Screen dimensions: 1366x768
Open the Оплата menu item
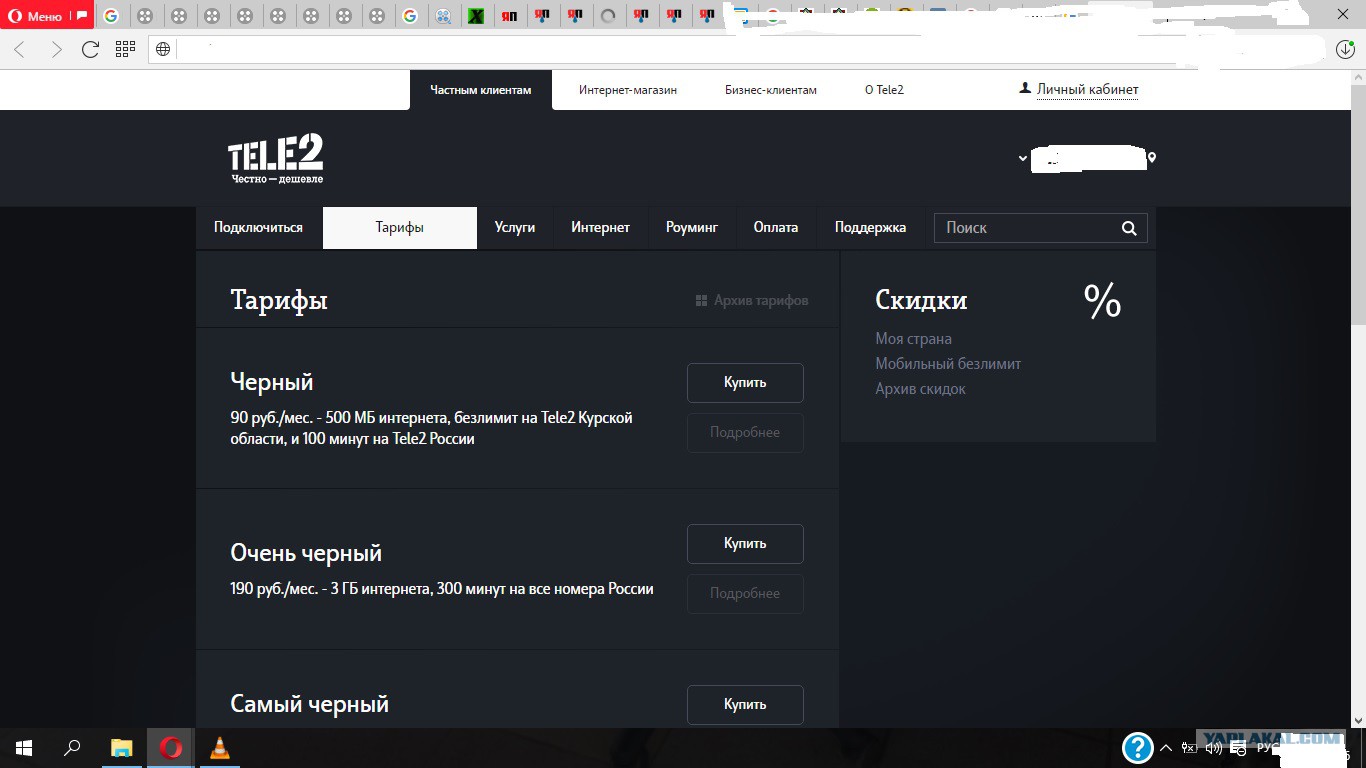click(x=776, y=228)
